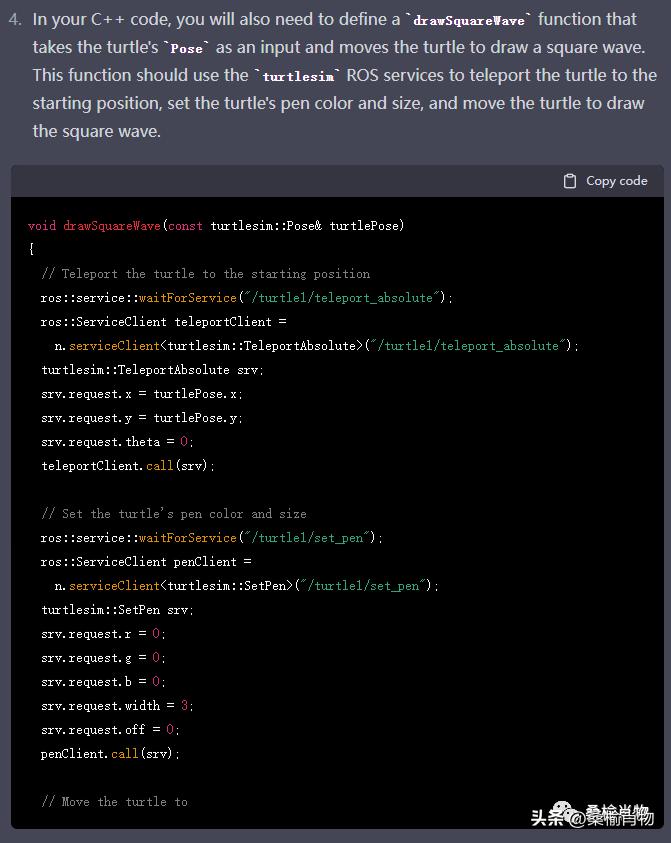Click the srv.request.theta = 0 line
This screenshot has width=671, height=843.
point(117,442)
